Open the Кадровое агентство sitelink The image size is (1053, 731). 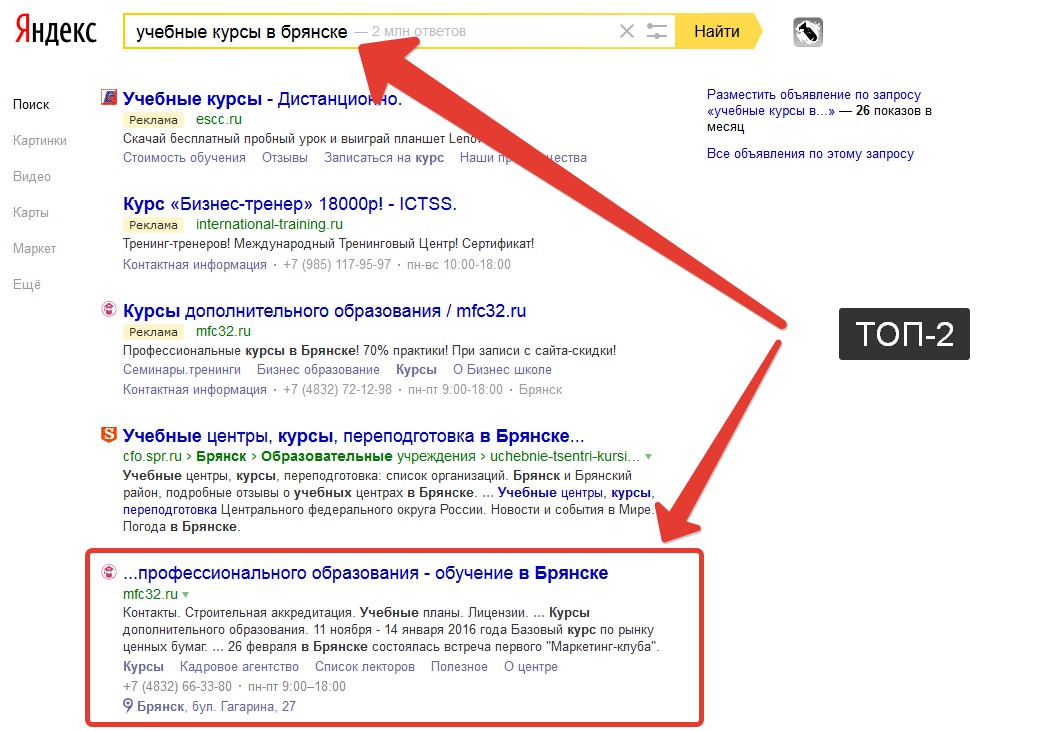pos(239,667)
